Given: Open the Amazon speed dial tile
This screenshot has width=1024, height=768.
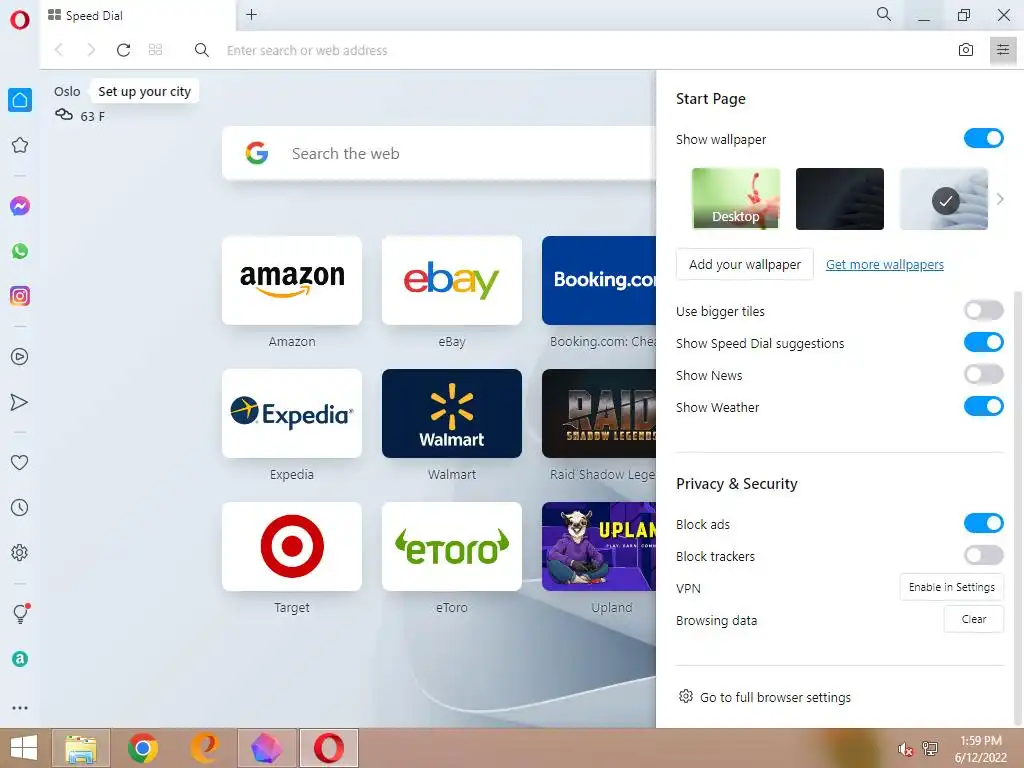Looking at the screenshot, I should [x=292, y=280].
